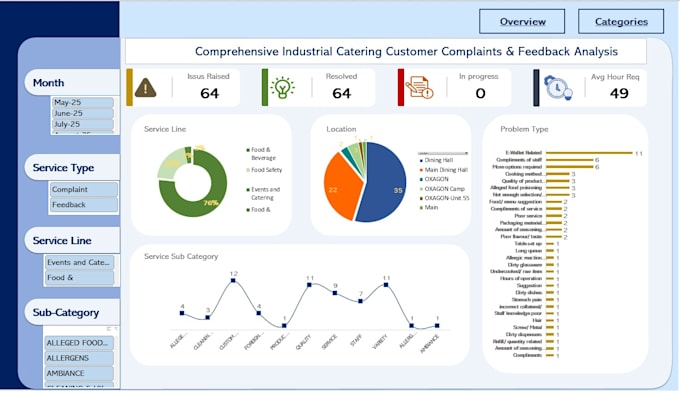Select STAFF data point marked 7
This screenshot has height=395, width=680.
[x=360, y=301]
